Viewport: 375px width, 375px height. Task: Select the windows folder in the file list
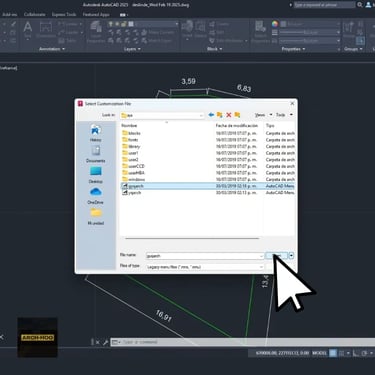click(x=133, y=179)
